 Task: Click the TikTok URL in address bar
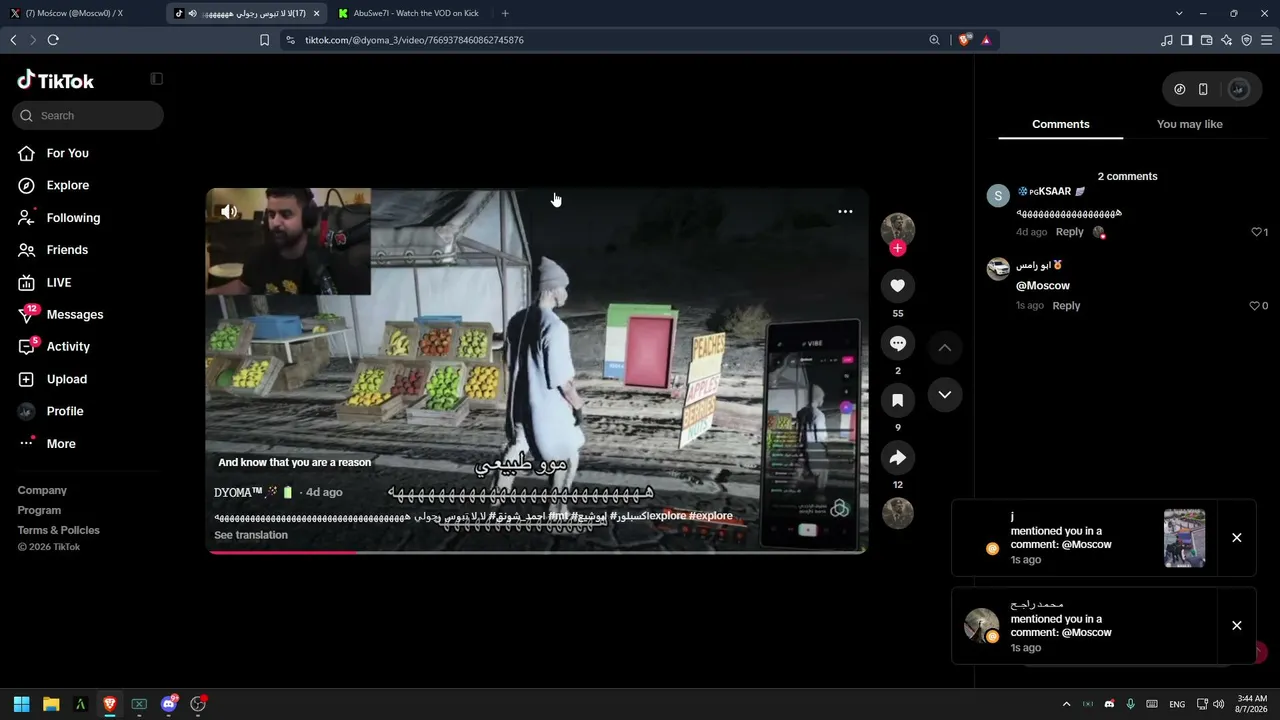pyautogui.click(x=414, y=40)
